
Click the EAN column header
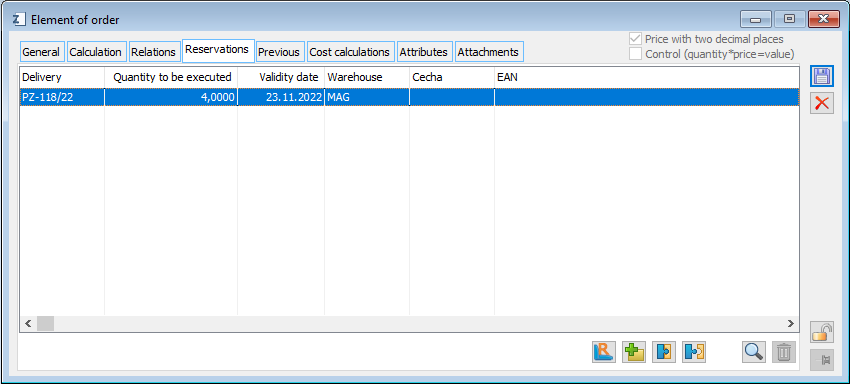point(646,78)
